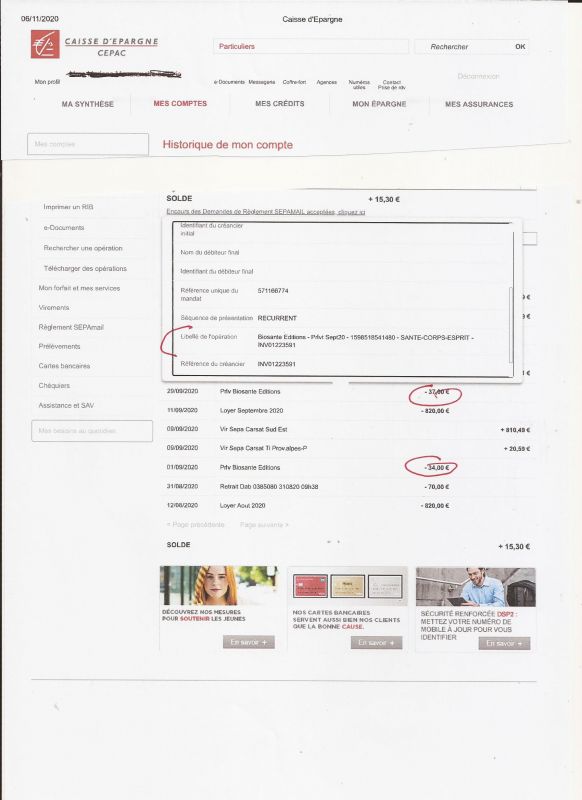
Task: Click the Caisse d'Epargne squirrel logo
Action: (x=45, y=44)
